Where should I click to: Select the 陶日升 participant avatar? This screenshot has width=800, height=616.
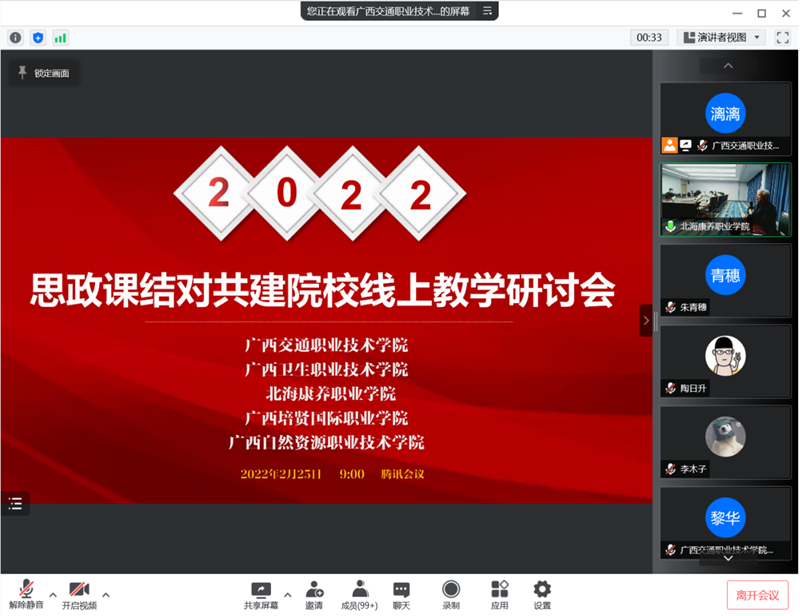726,355
